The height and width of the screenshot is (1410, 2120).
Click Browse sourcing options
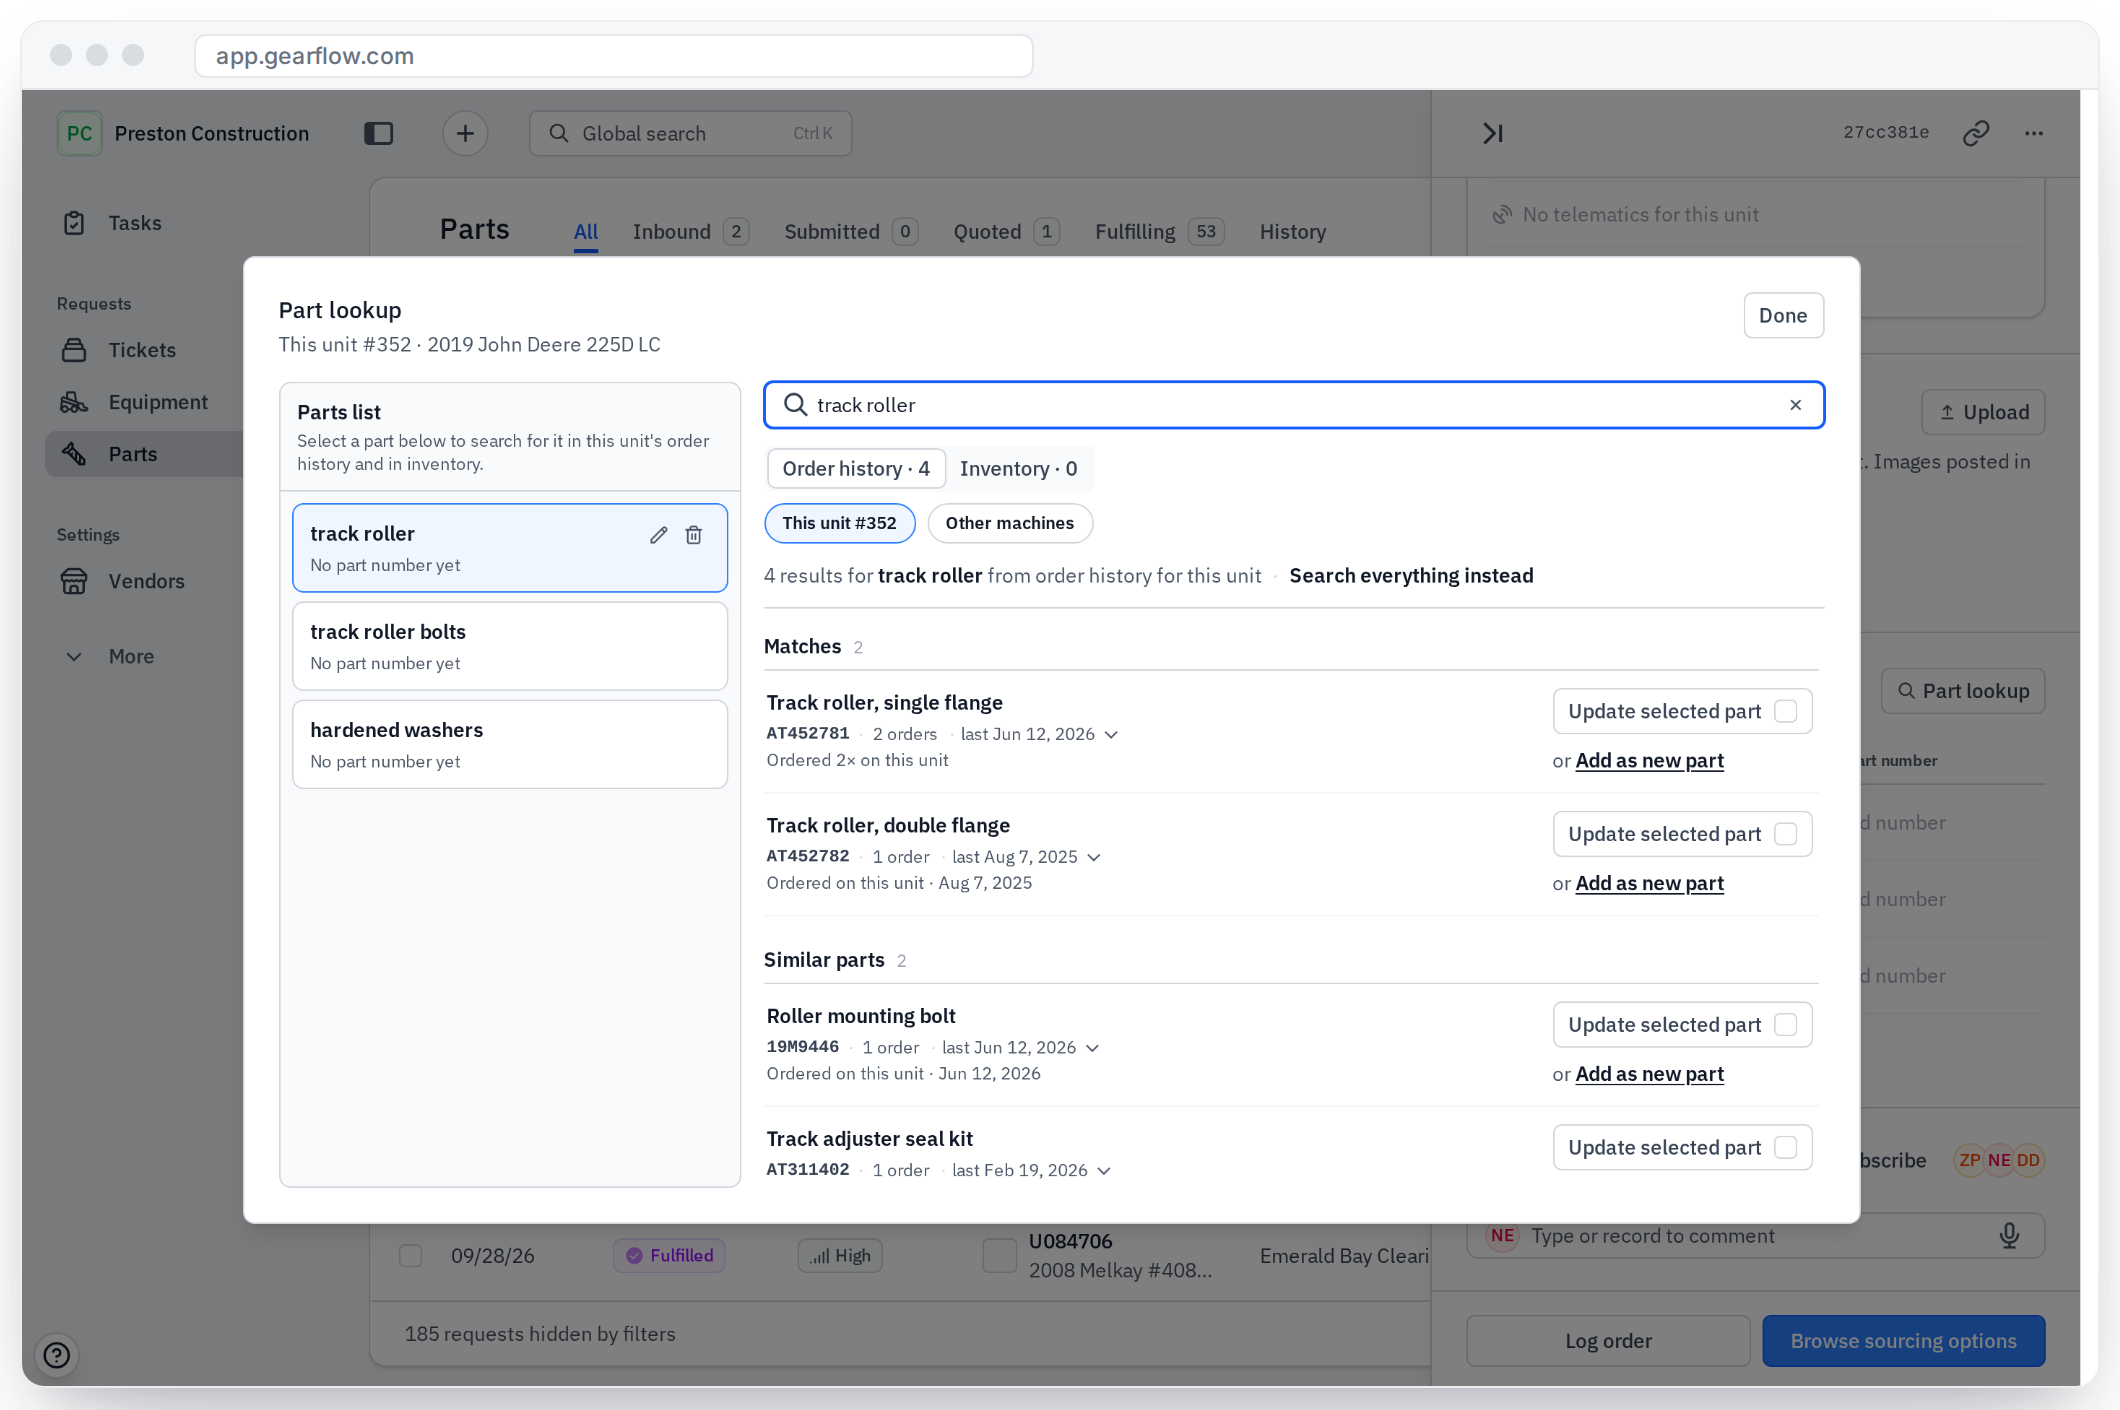(1903, 1341)
